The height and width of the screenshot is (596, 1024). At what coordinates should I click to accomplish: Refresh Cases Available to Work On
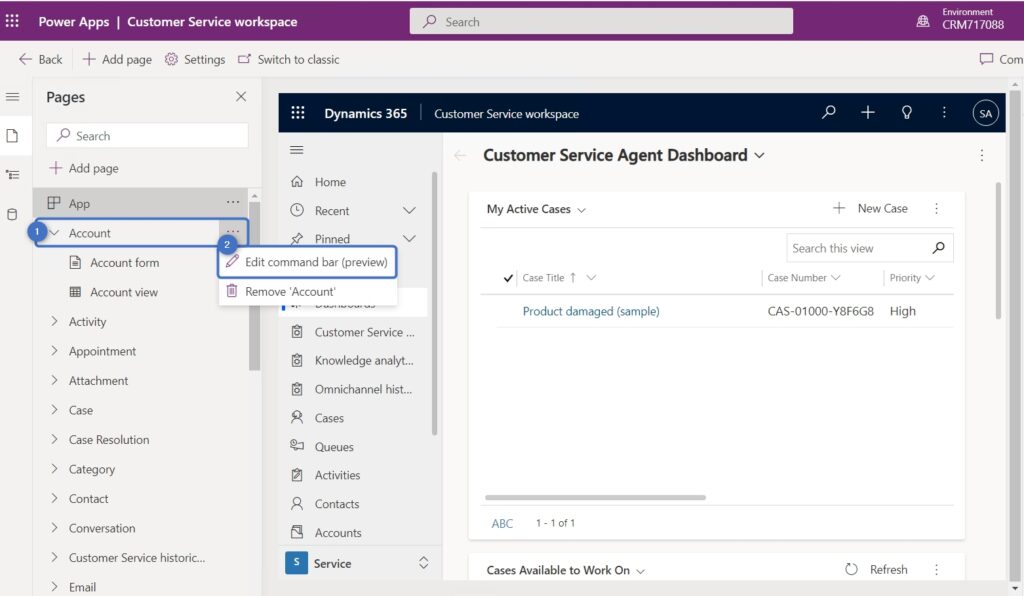tap(876, 569)
